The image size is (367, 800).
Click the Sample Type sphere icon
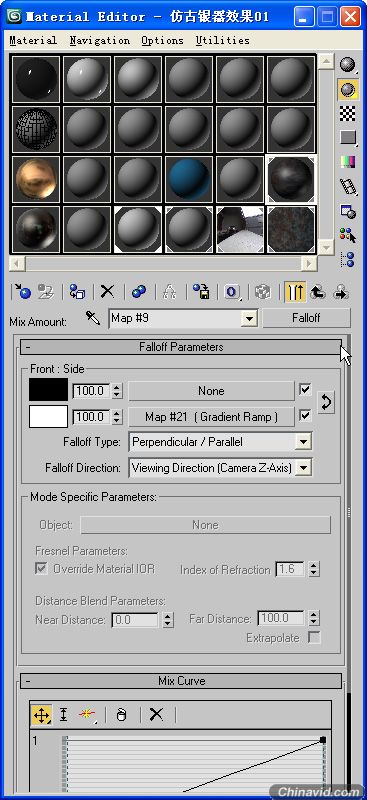click(348, 65)
